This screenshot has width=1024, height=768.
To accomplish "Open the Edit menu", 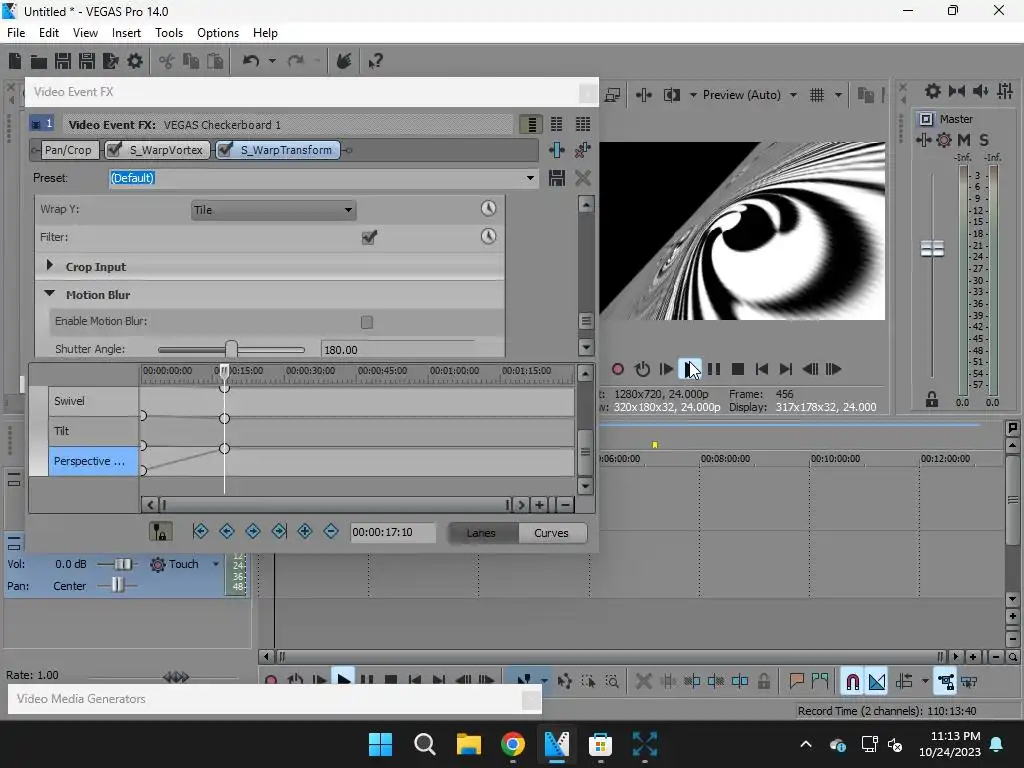I will (48, 33).
